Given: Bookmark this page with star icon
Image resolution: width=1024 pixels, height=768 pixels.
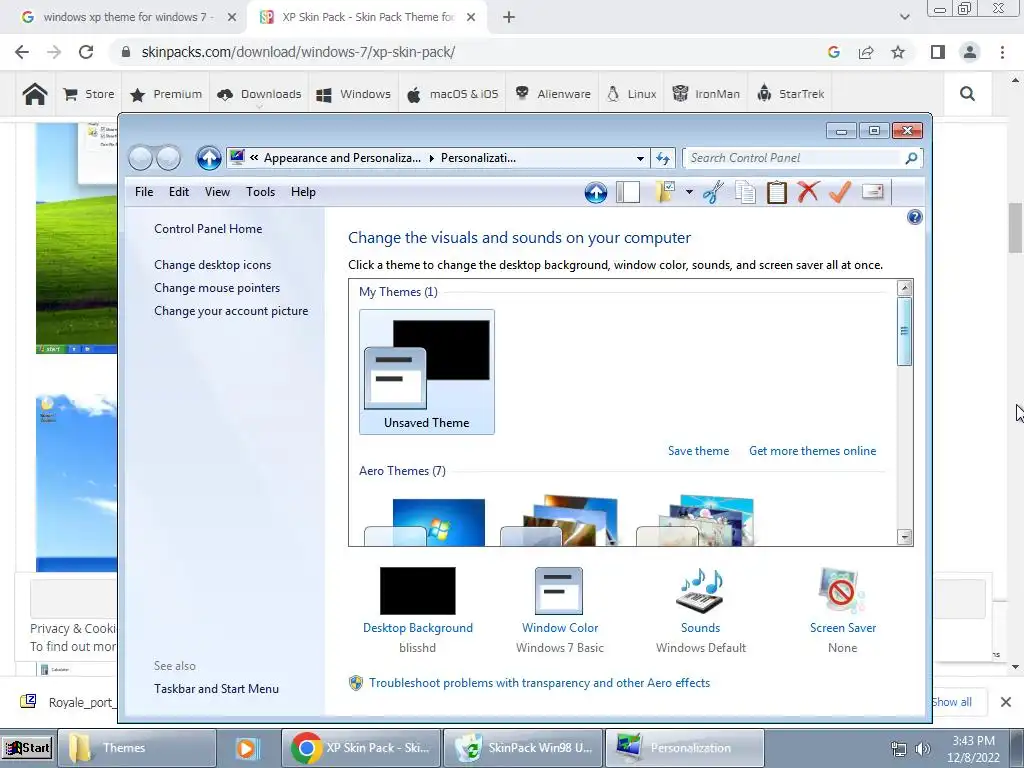Looking at the screenshot, I should 898,52.
